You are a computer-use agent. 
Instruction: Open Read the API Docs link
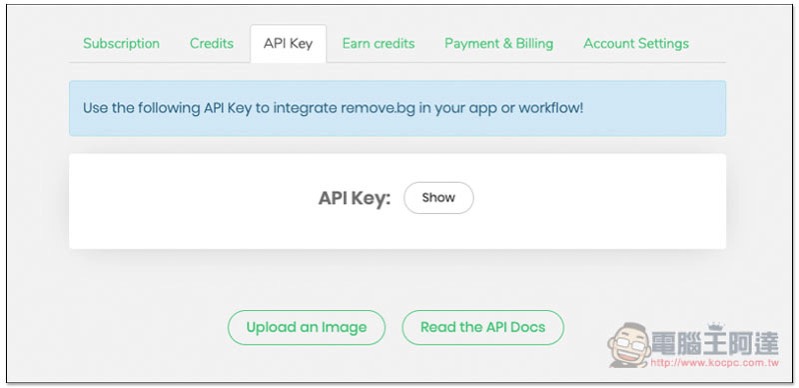coord(483,327)
